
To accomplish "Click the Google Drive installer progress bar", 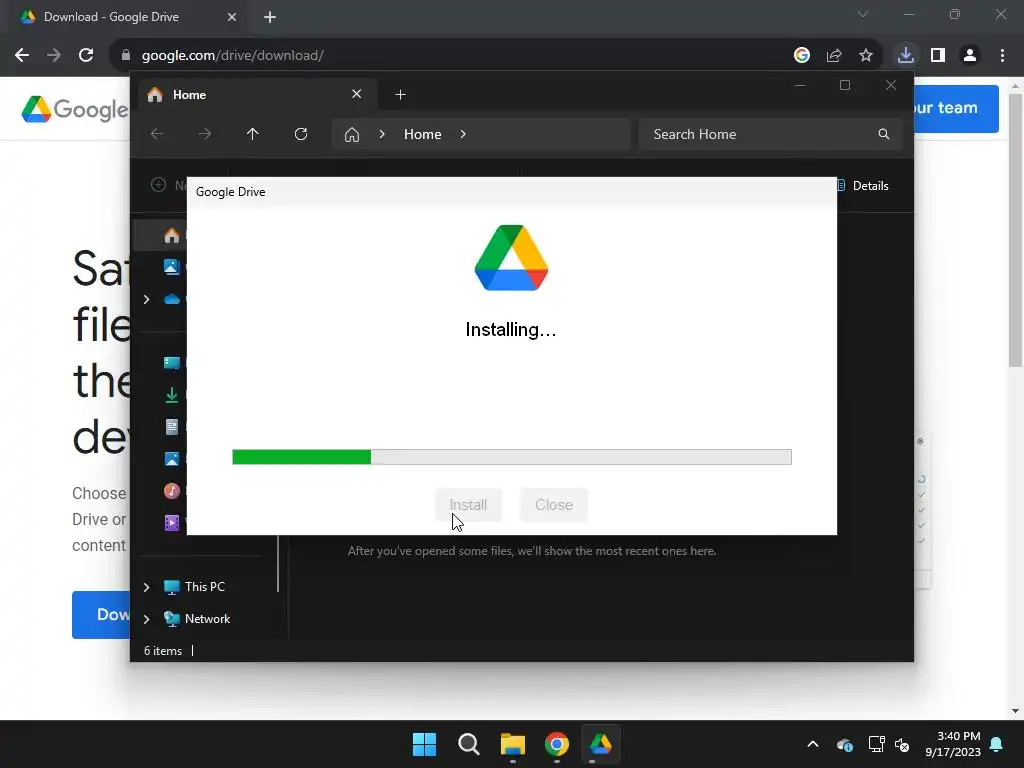I will click(x=511, y=456).
